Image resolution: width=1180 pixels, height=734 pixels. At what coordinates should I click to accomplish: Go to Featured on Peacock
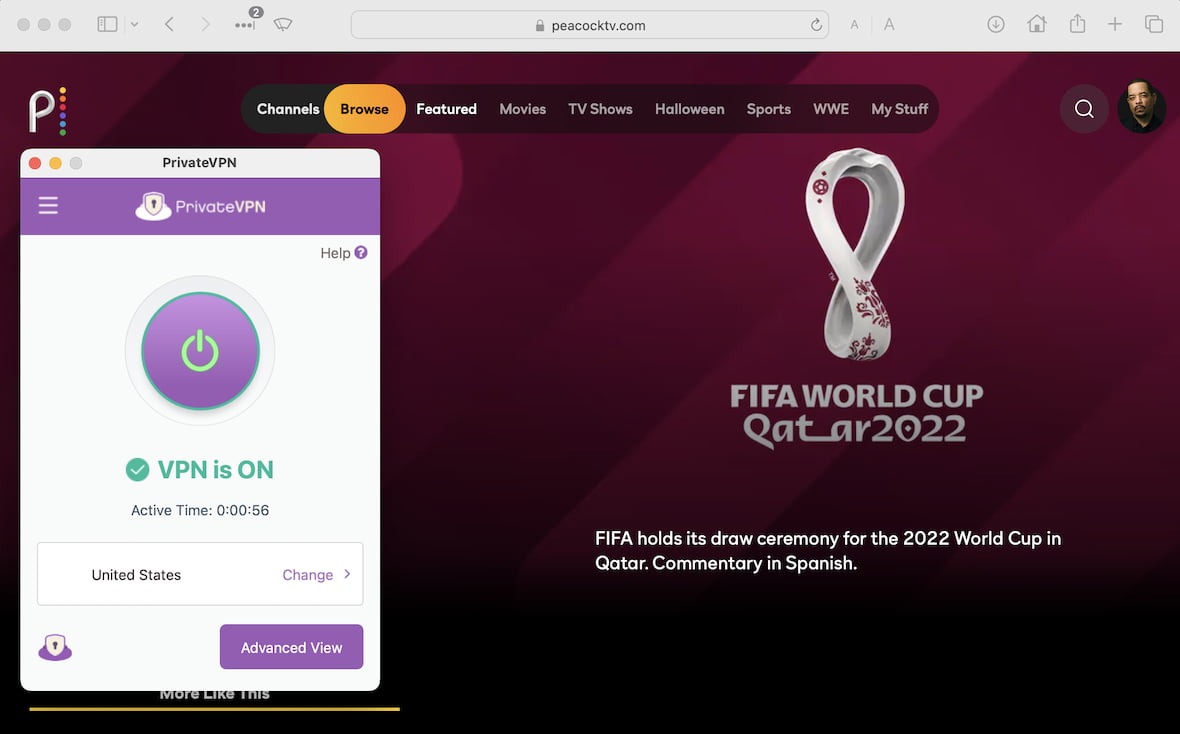point(446,109)
